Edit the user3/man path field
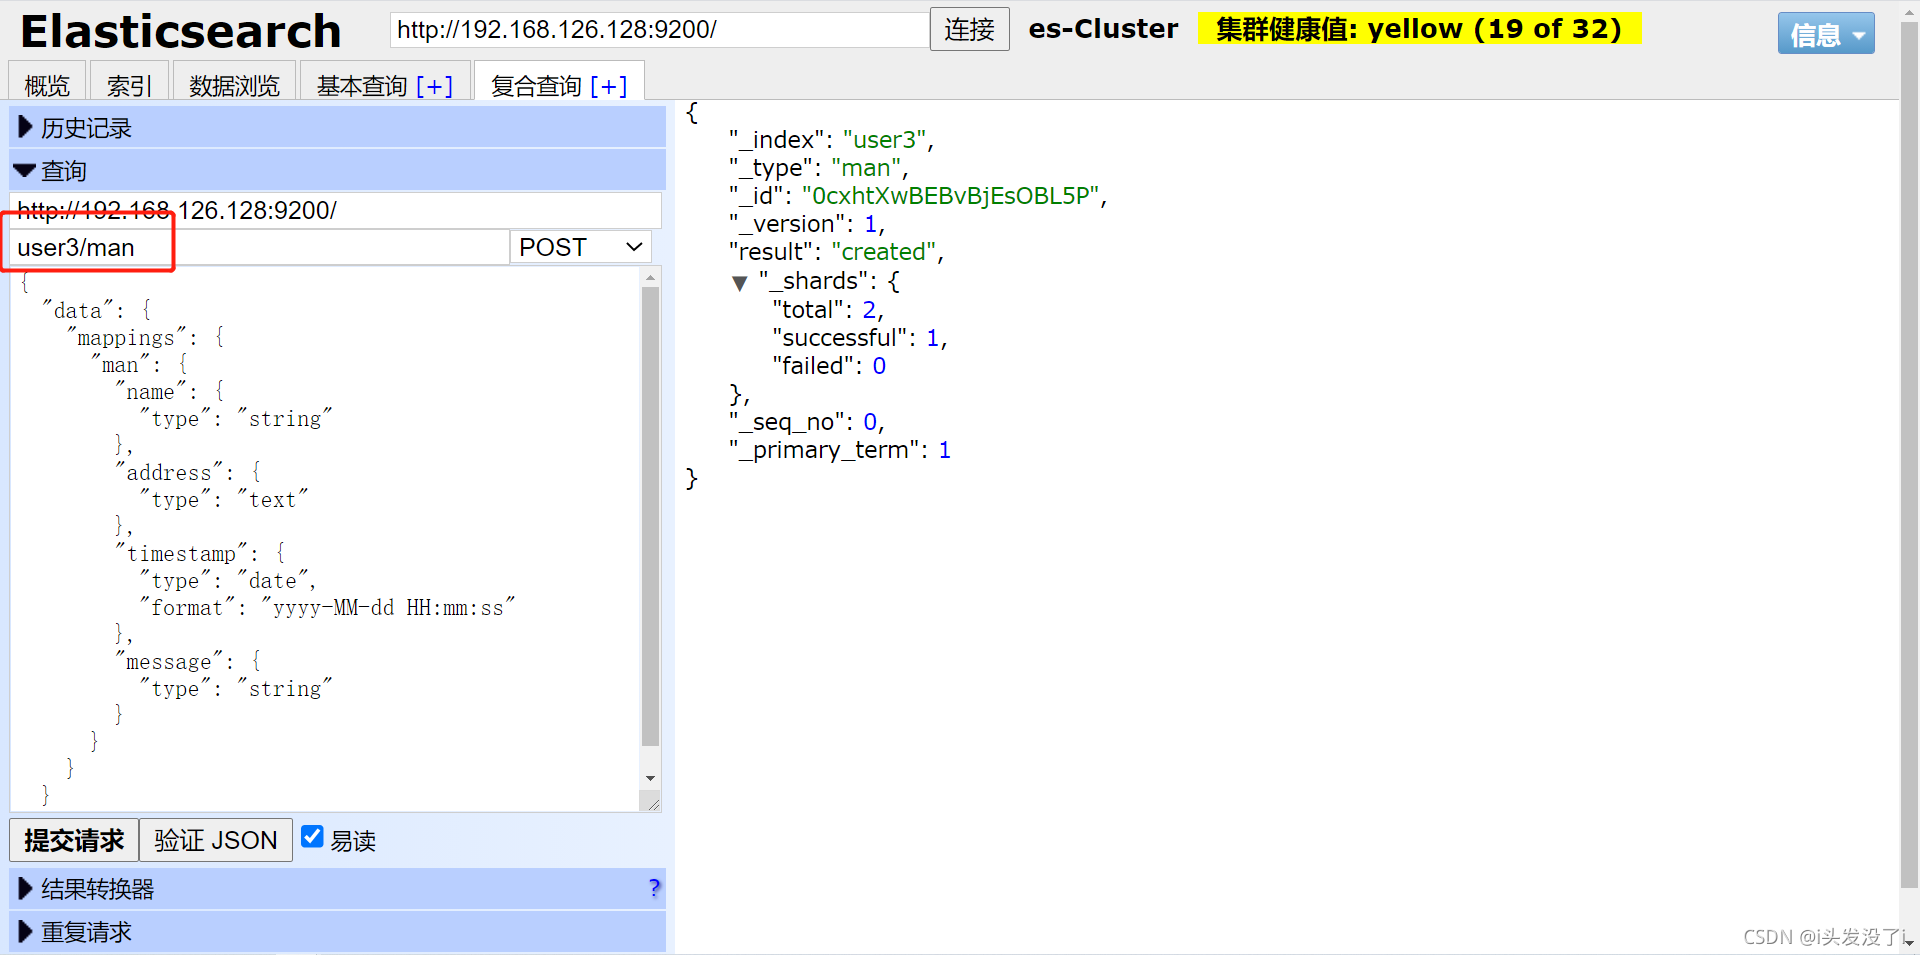The image size is (1920, 955). click(x=259, y=247)
